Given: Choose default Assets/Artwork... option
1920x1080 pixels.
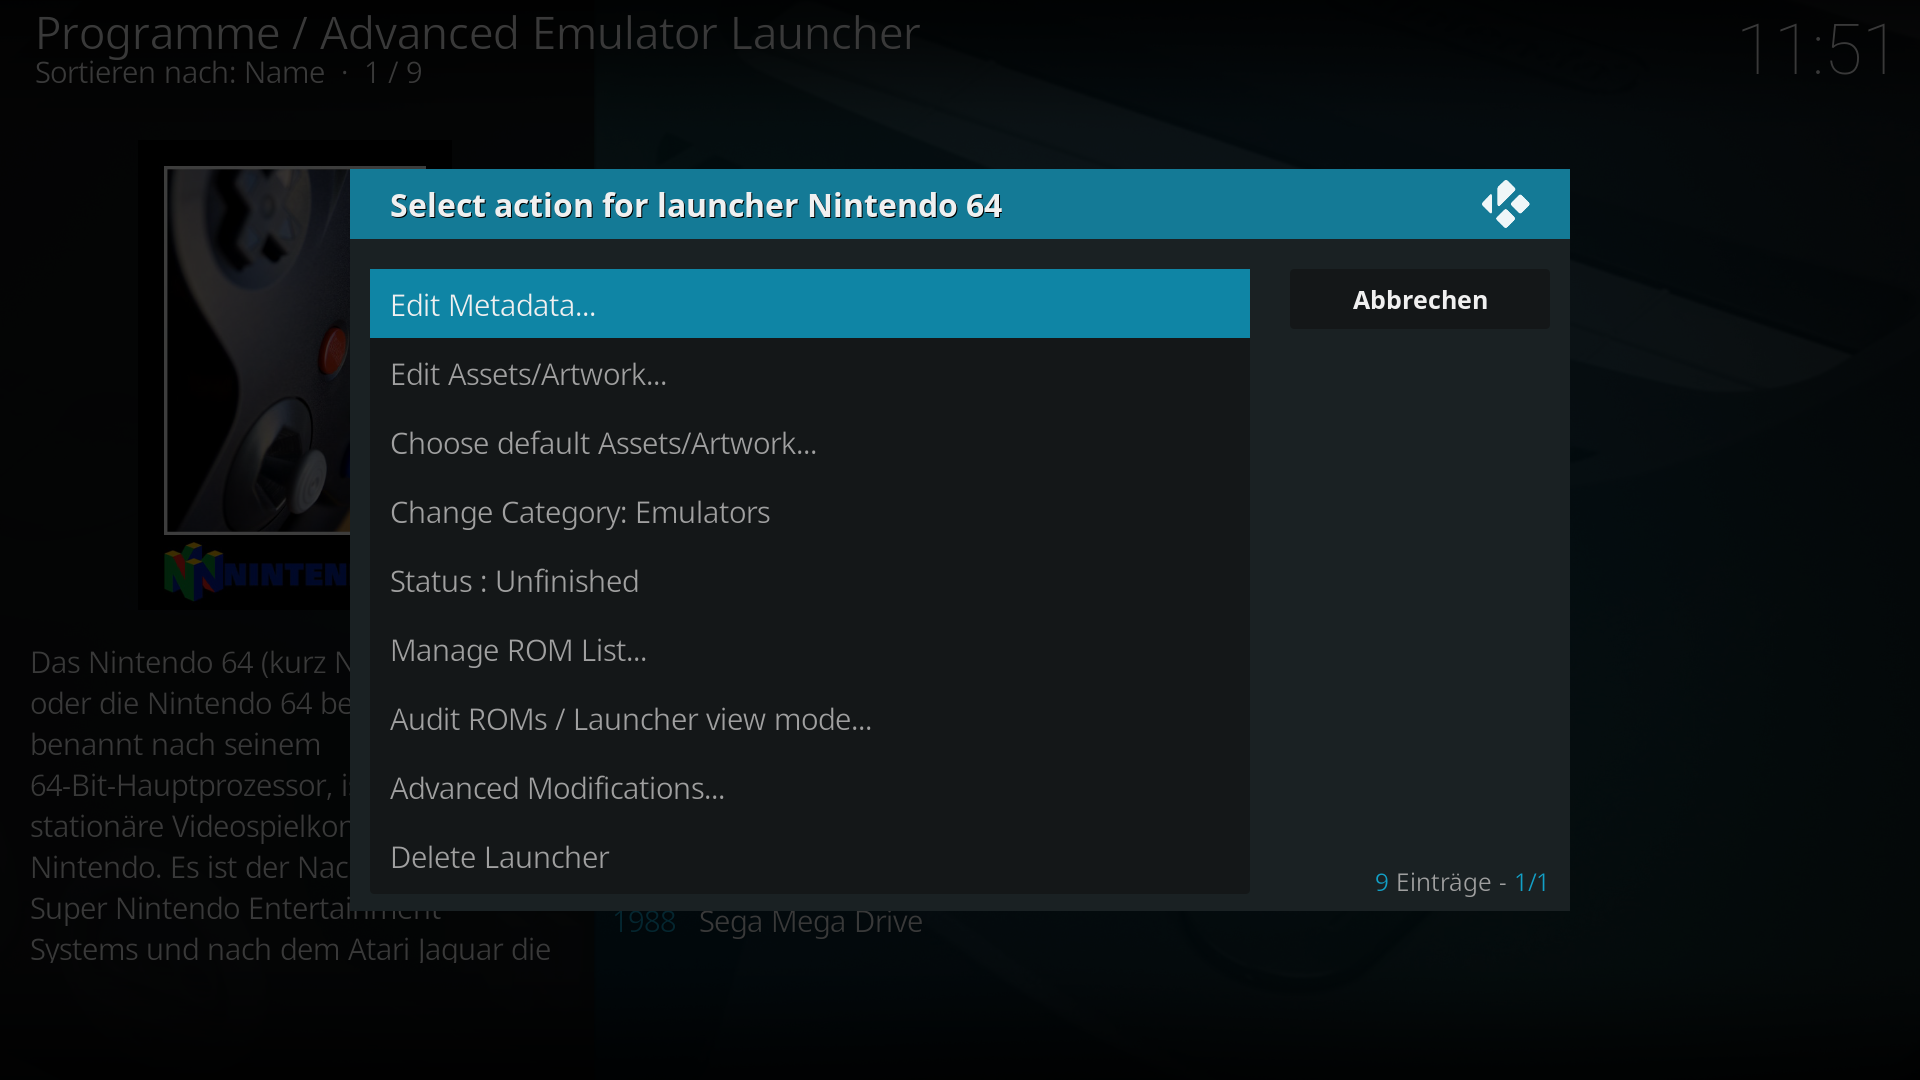Looking at the screenshot, I should pyautogui.click(x=809, y=442).
